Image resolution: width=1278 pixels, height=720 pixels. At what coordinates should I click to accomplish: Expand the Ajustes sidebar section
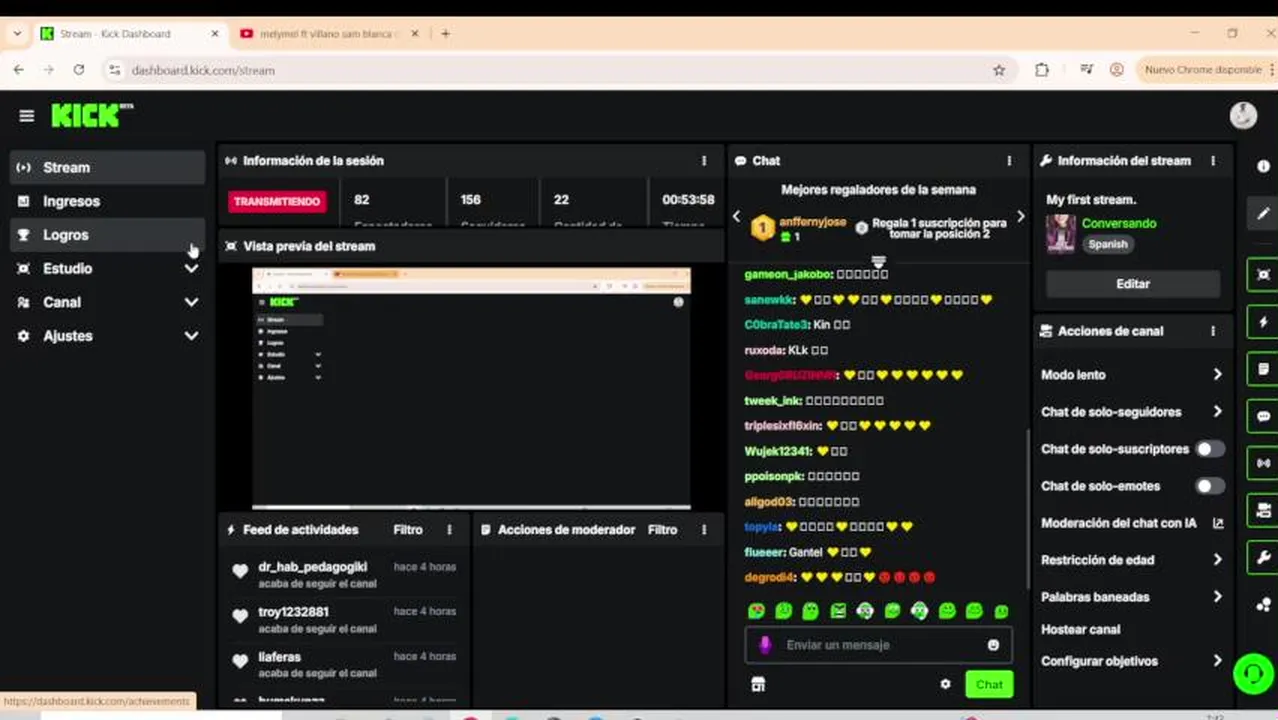click(191, 336)
